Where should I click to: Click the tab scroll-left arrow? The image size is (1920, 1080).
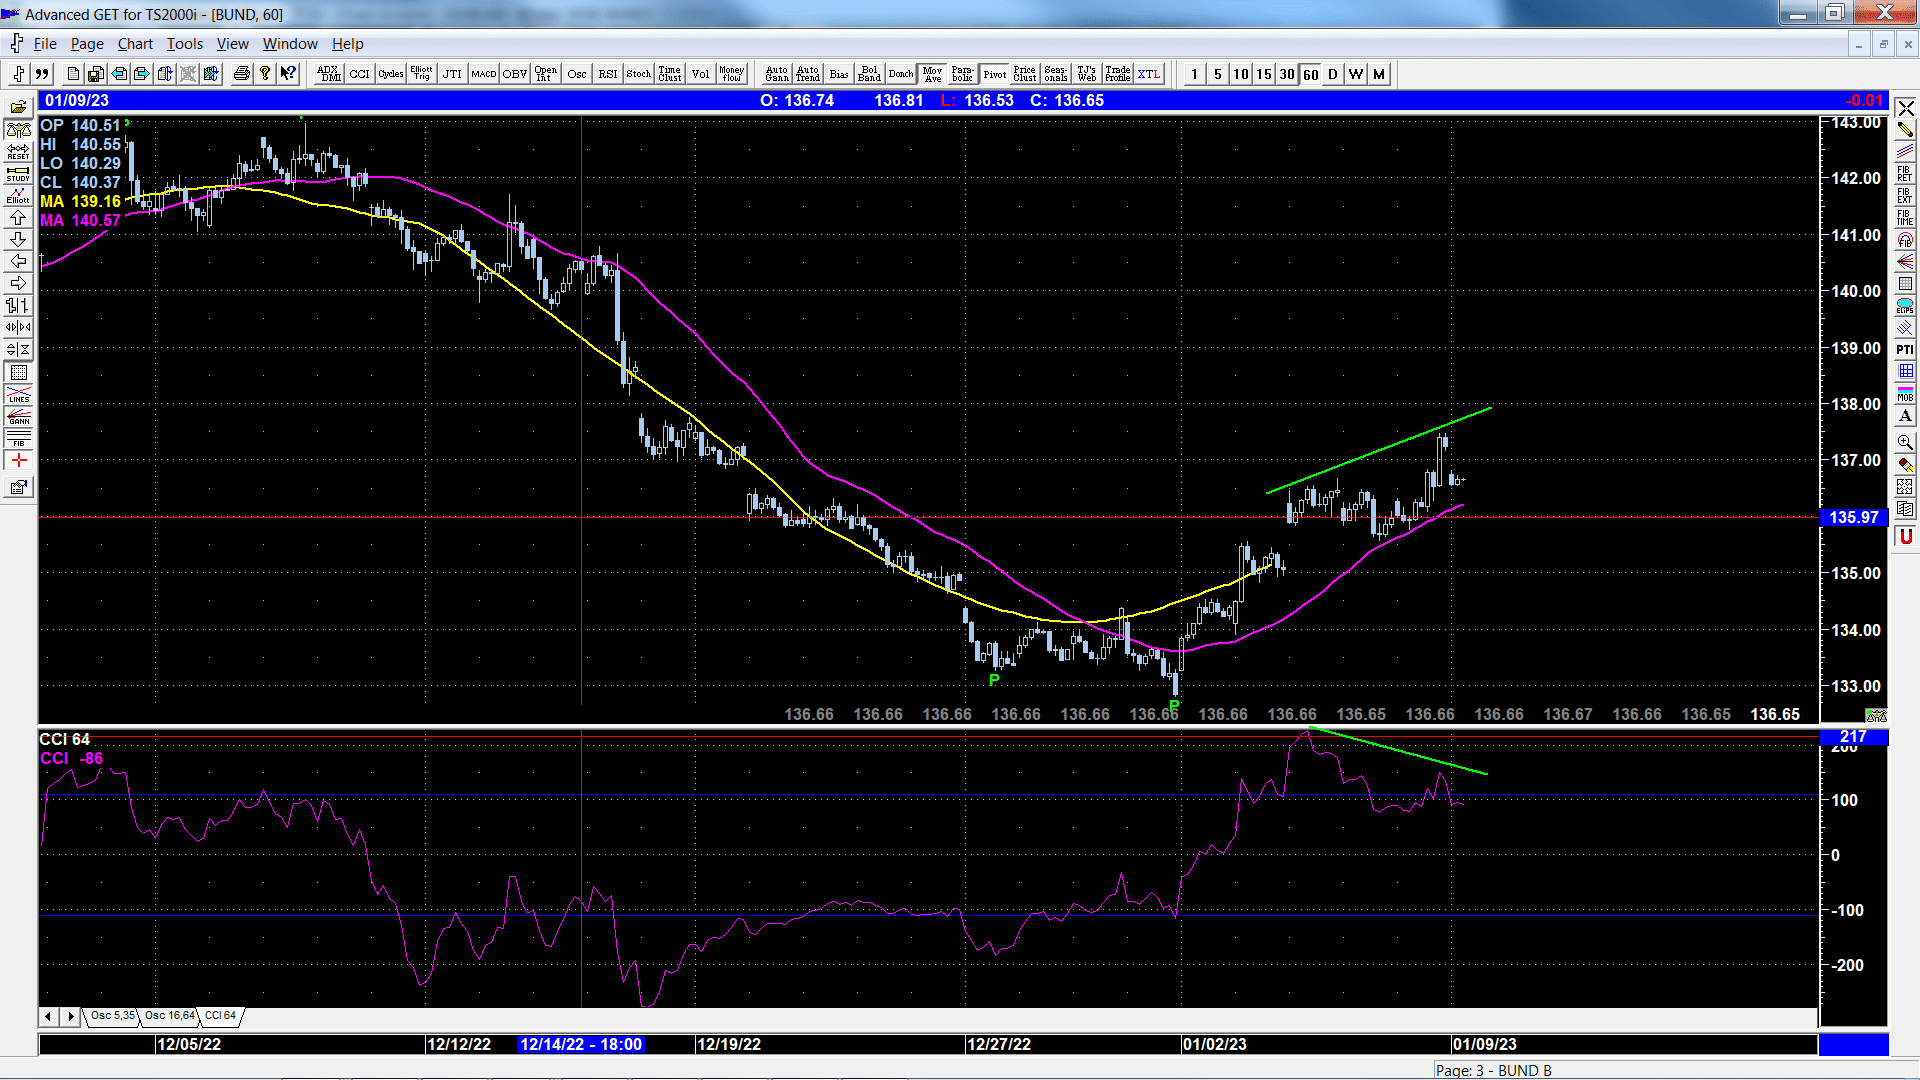[x=48, y=1017]
